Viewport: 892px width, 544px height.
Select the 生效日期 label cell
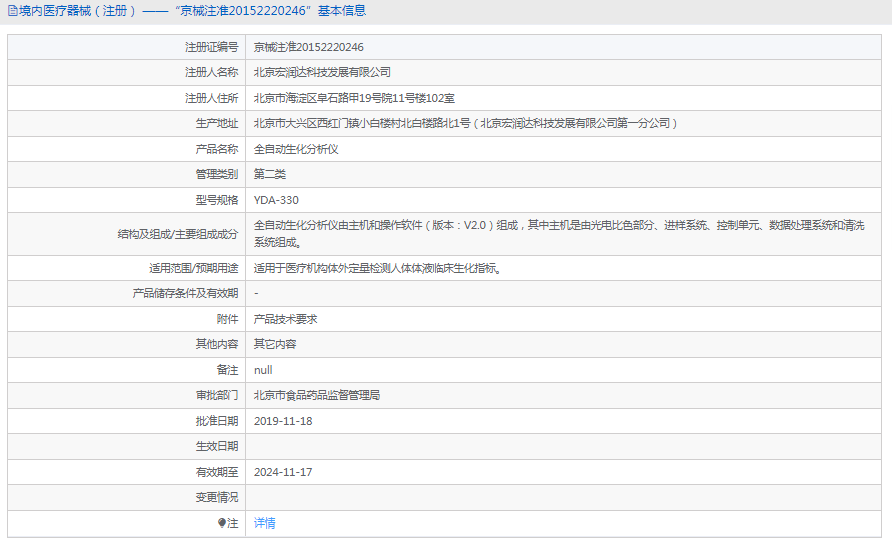point(126,447)
